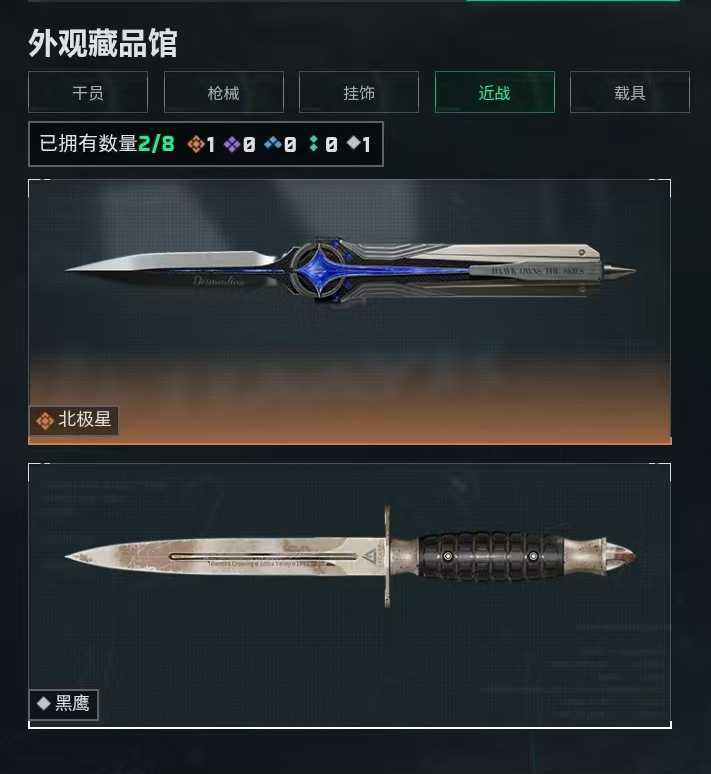Click the orange icon beside 北极星 label

click(x=45, y=421)
